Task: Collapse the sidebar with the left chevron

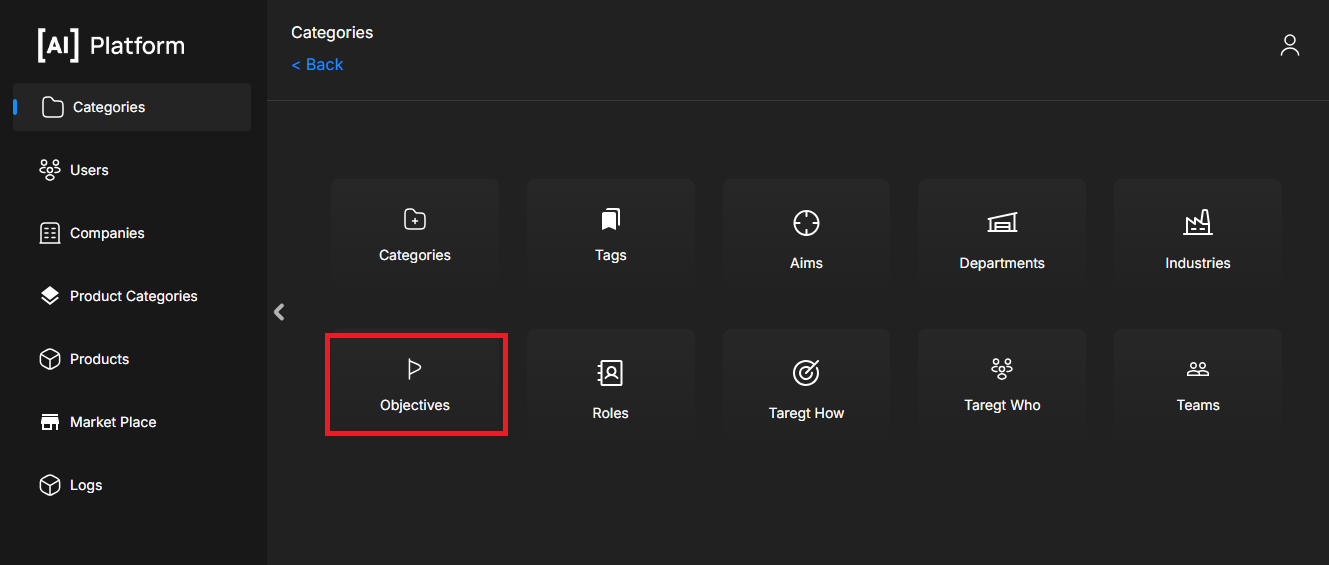Action: (x=279, y=312)
